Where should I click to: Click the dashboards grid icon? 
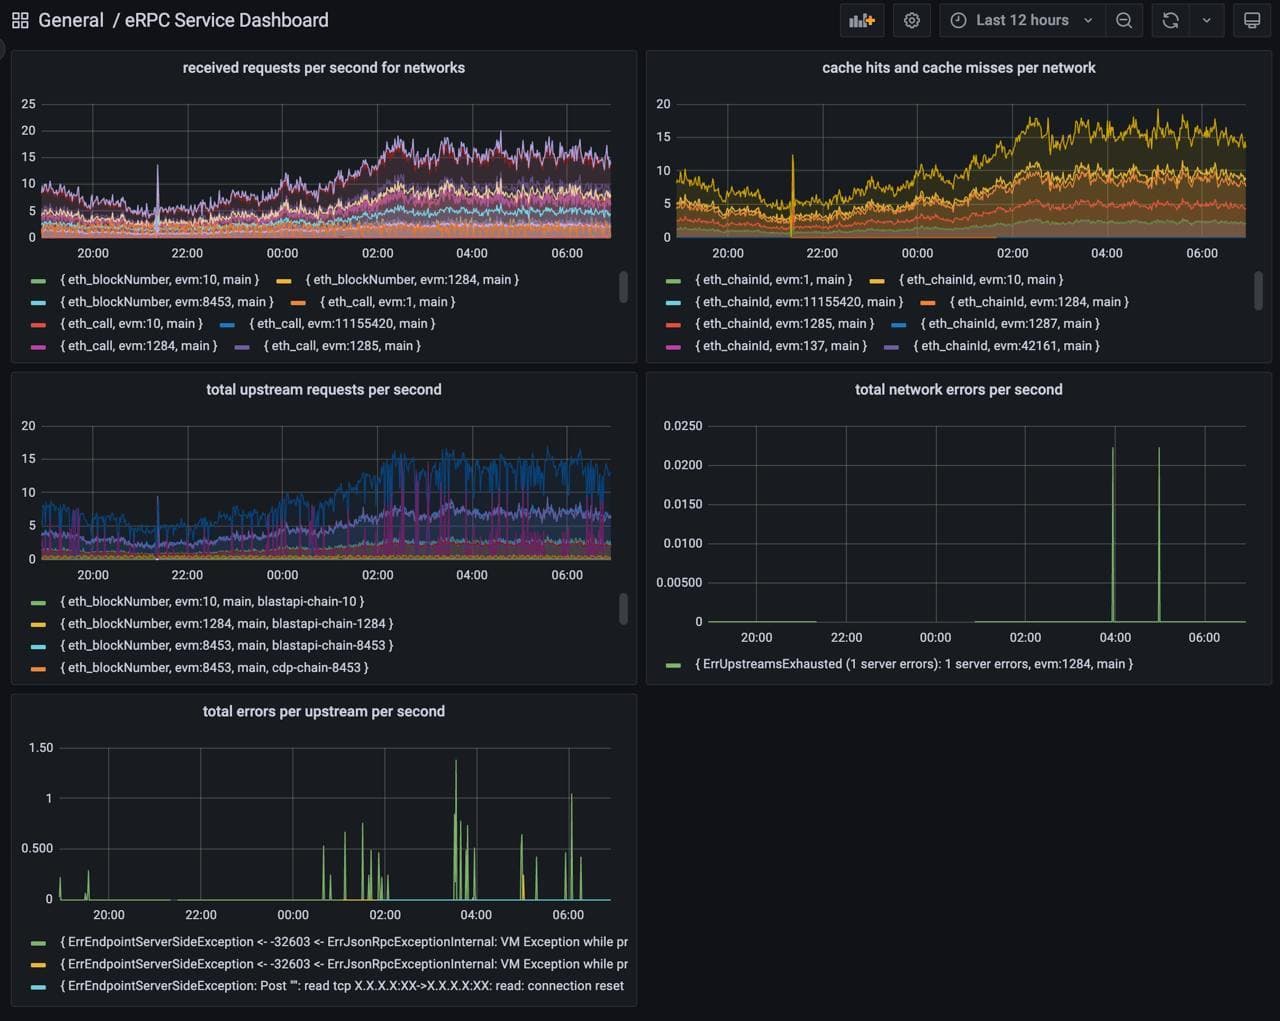point(20,20)
